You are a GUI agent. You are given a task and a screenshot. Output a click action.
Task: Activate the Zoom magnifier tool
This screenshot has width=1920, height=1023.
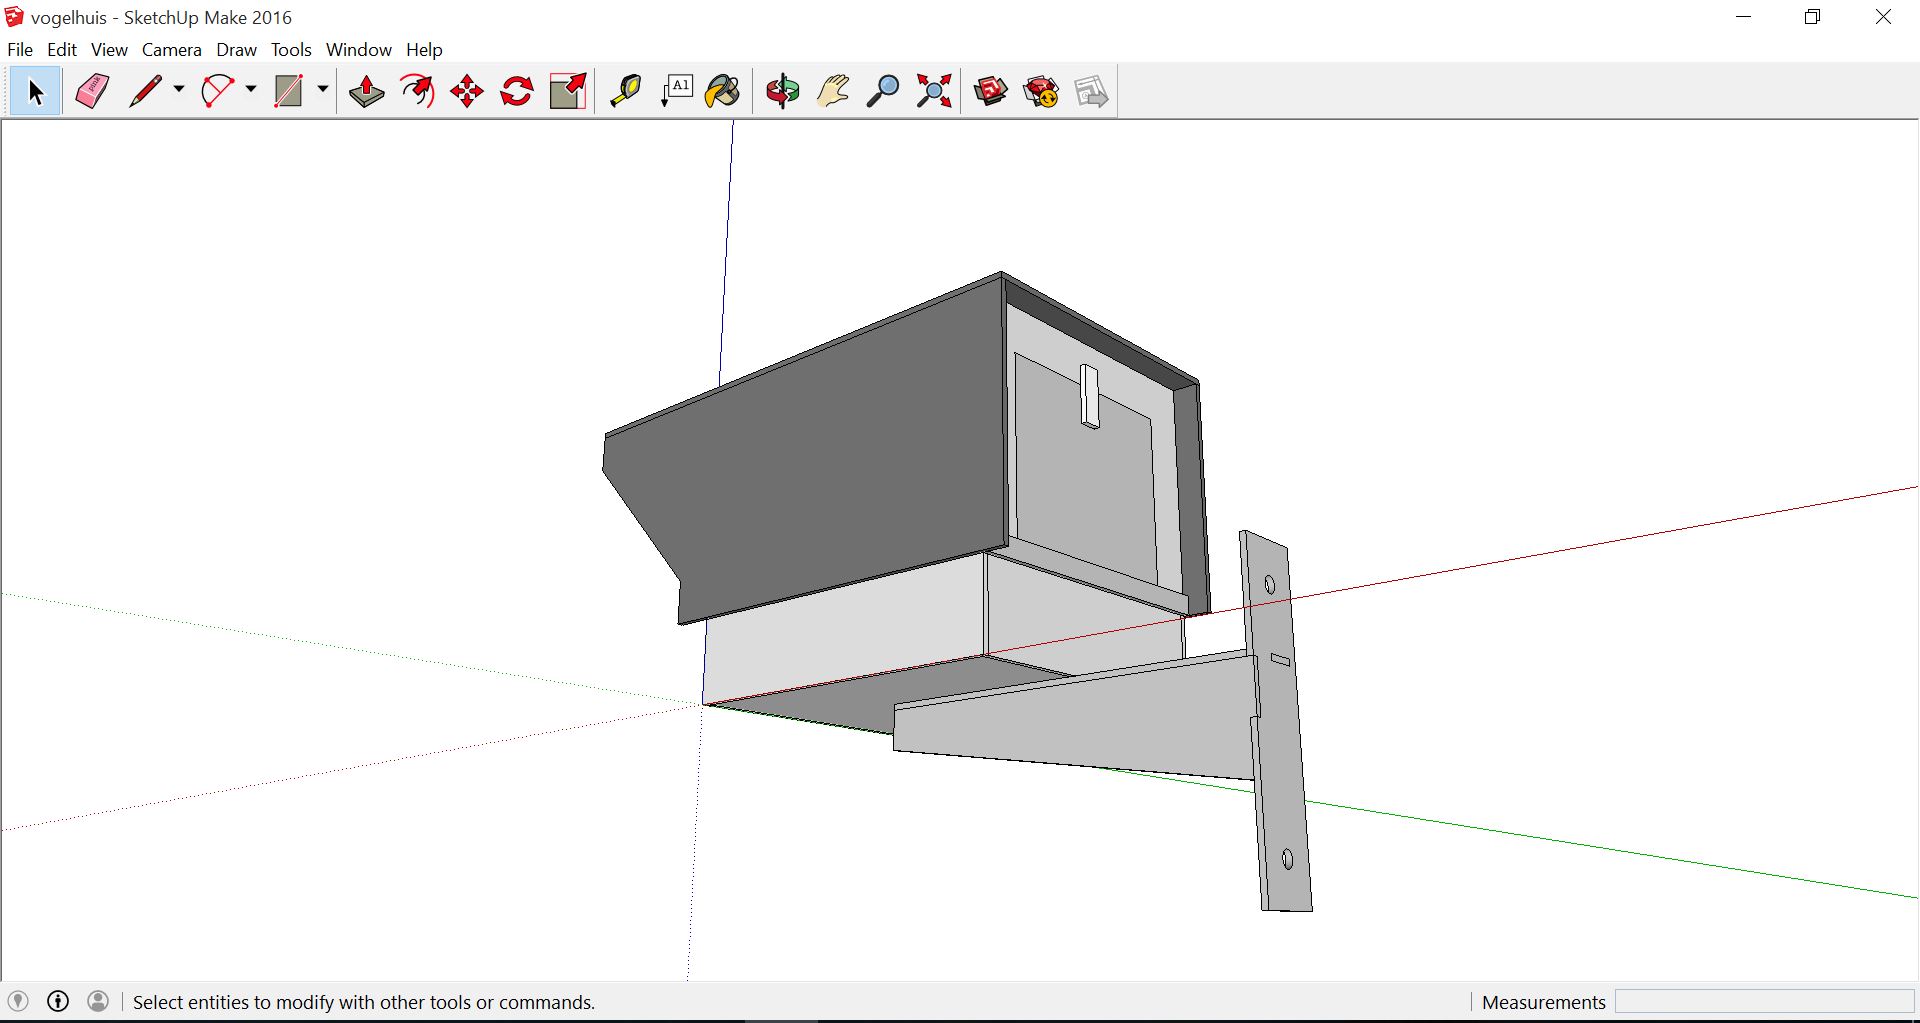tap(883, 92)
